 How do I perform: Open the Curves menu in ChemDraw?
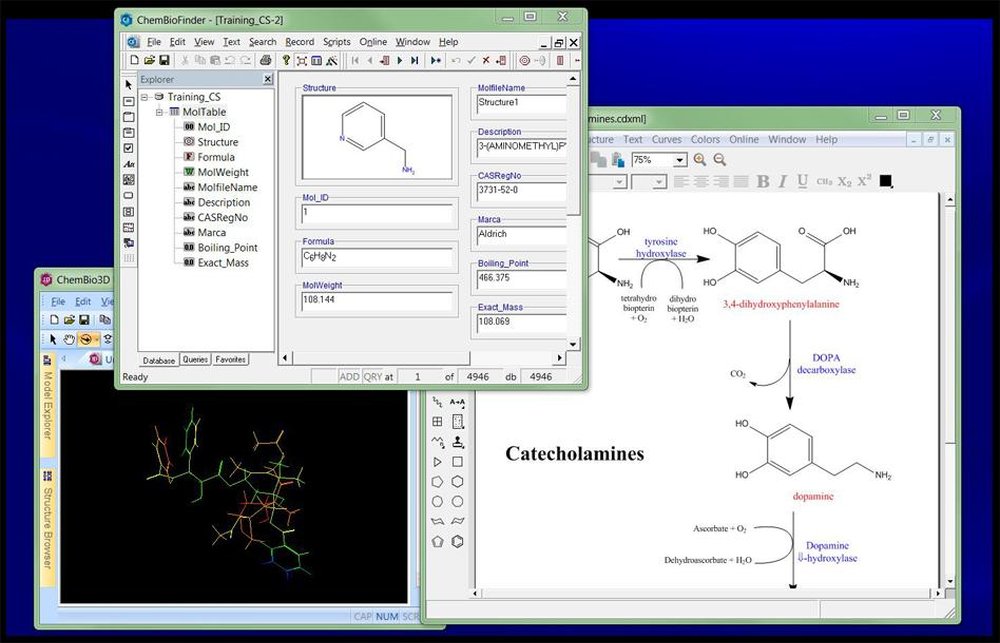coord(668,139)
